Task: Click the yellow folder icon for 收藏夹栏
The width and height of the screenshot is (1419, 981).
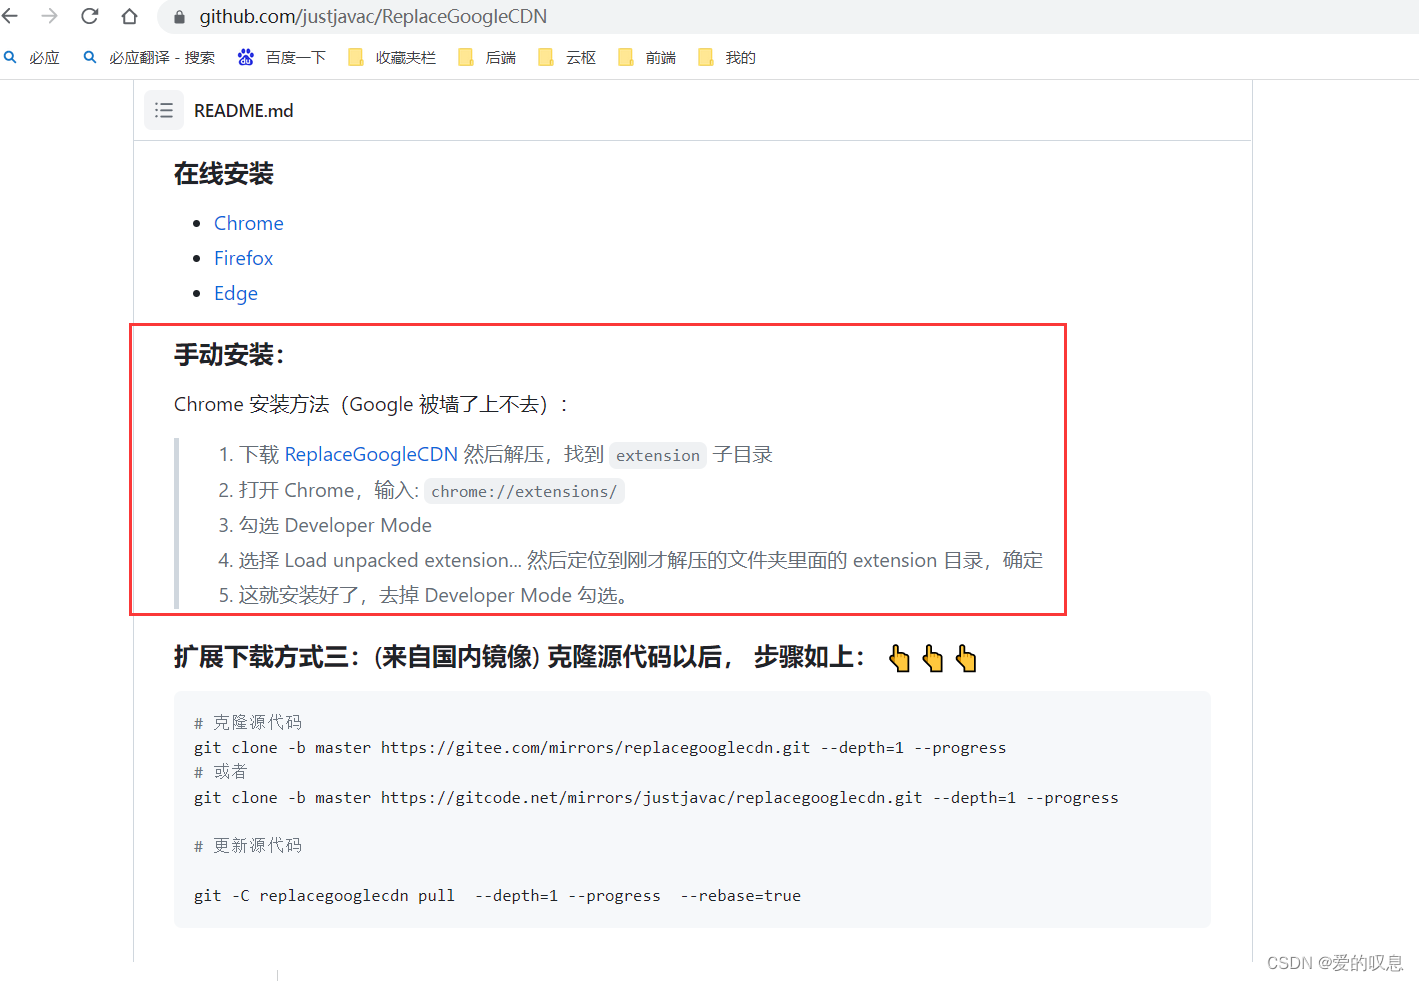Action: 356,57
